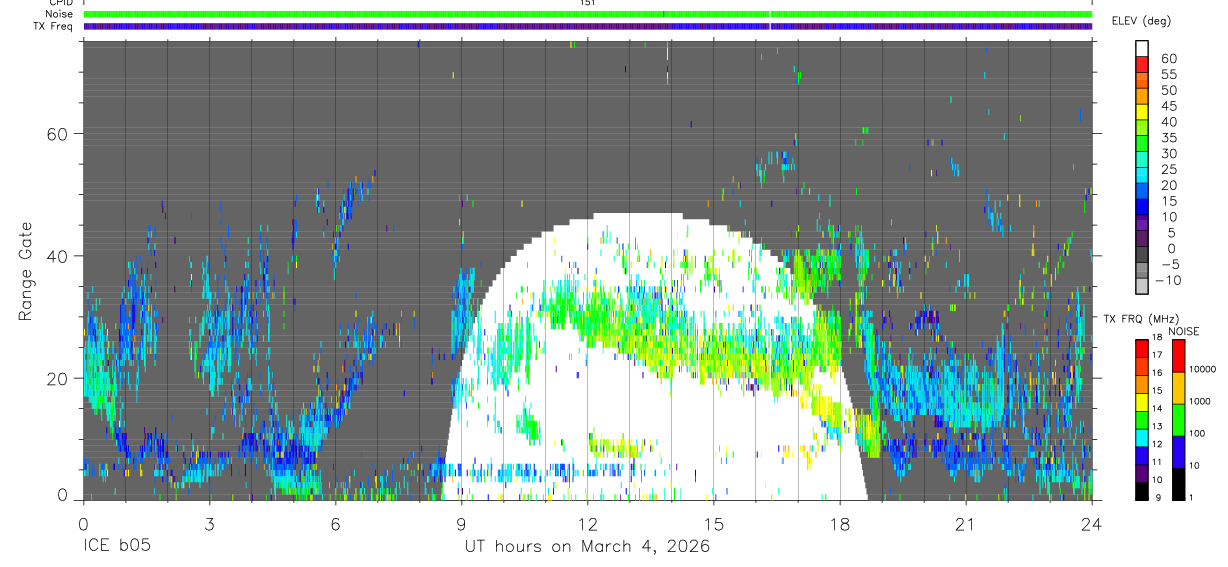Click the 'ICE b05' radar beam label
The height and width of the screenshot is (567, 1228).
pos(118,546)
